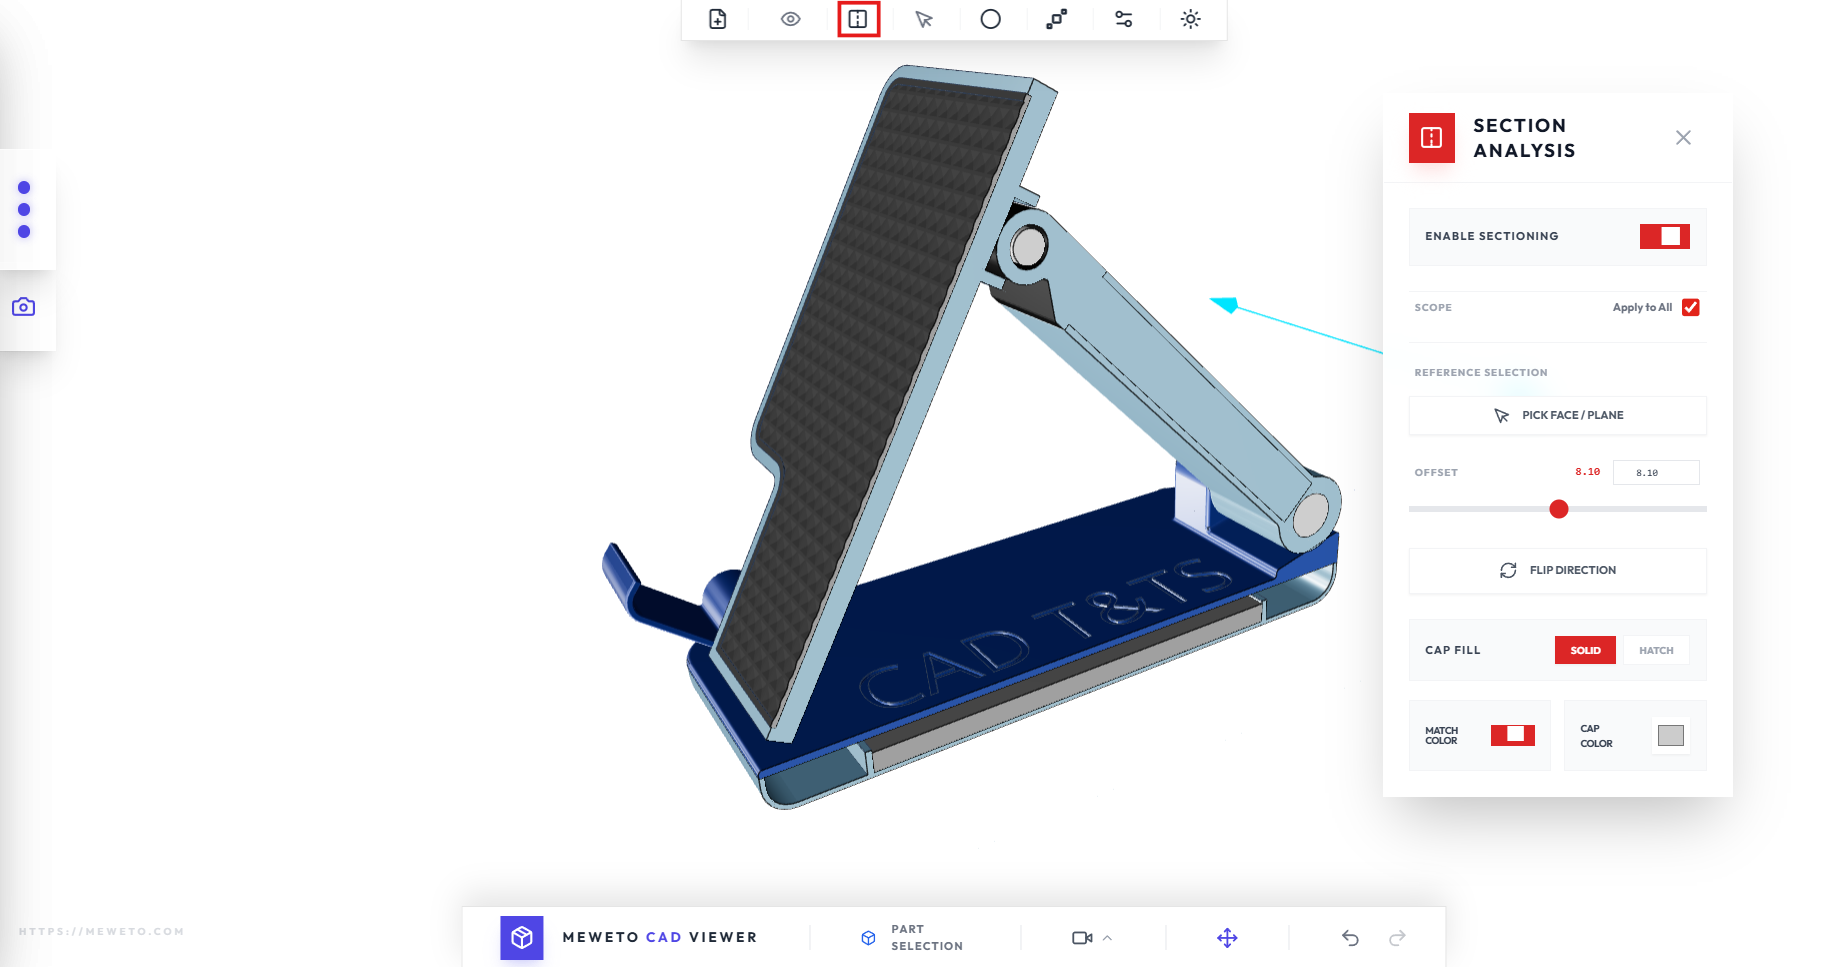Click the circle shape tool in toolbar

(x=990, y=19)
